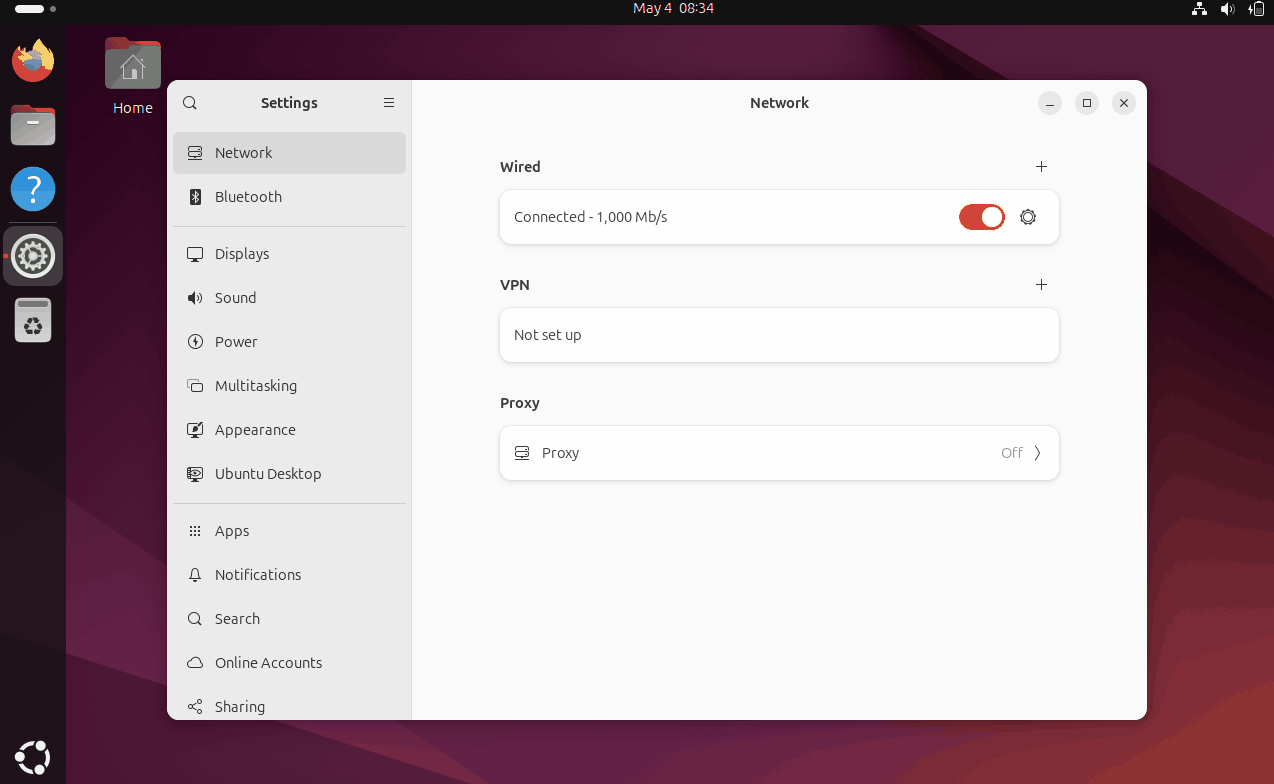Open Power settings in the sidebar

tap(196, 341)
